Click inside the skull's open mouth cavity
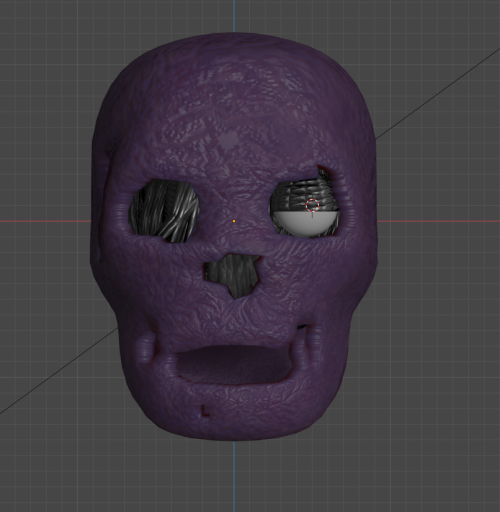Image resolution: width=500 pixels, height=512 pixels. 234,363
